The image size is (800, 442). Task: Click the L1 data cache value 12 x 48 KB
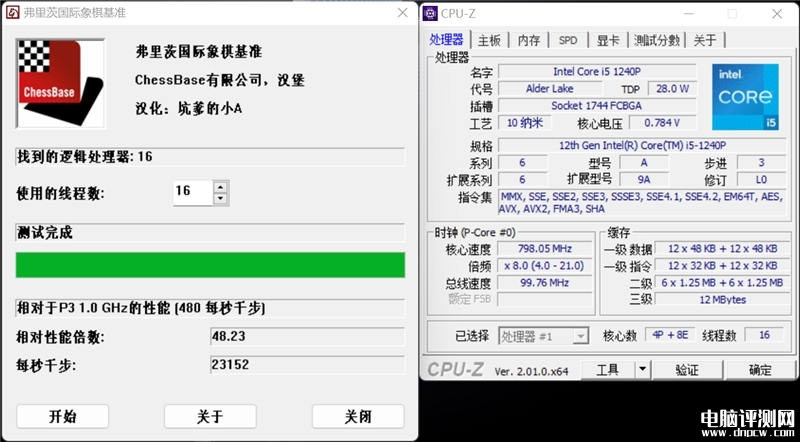pyautogui.click(x=722, y=249)
